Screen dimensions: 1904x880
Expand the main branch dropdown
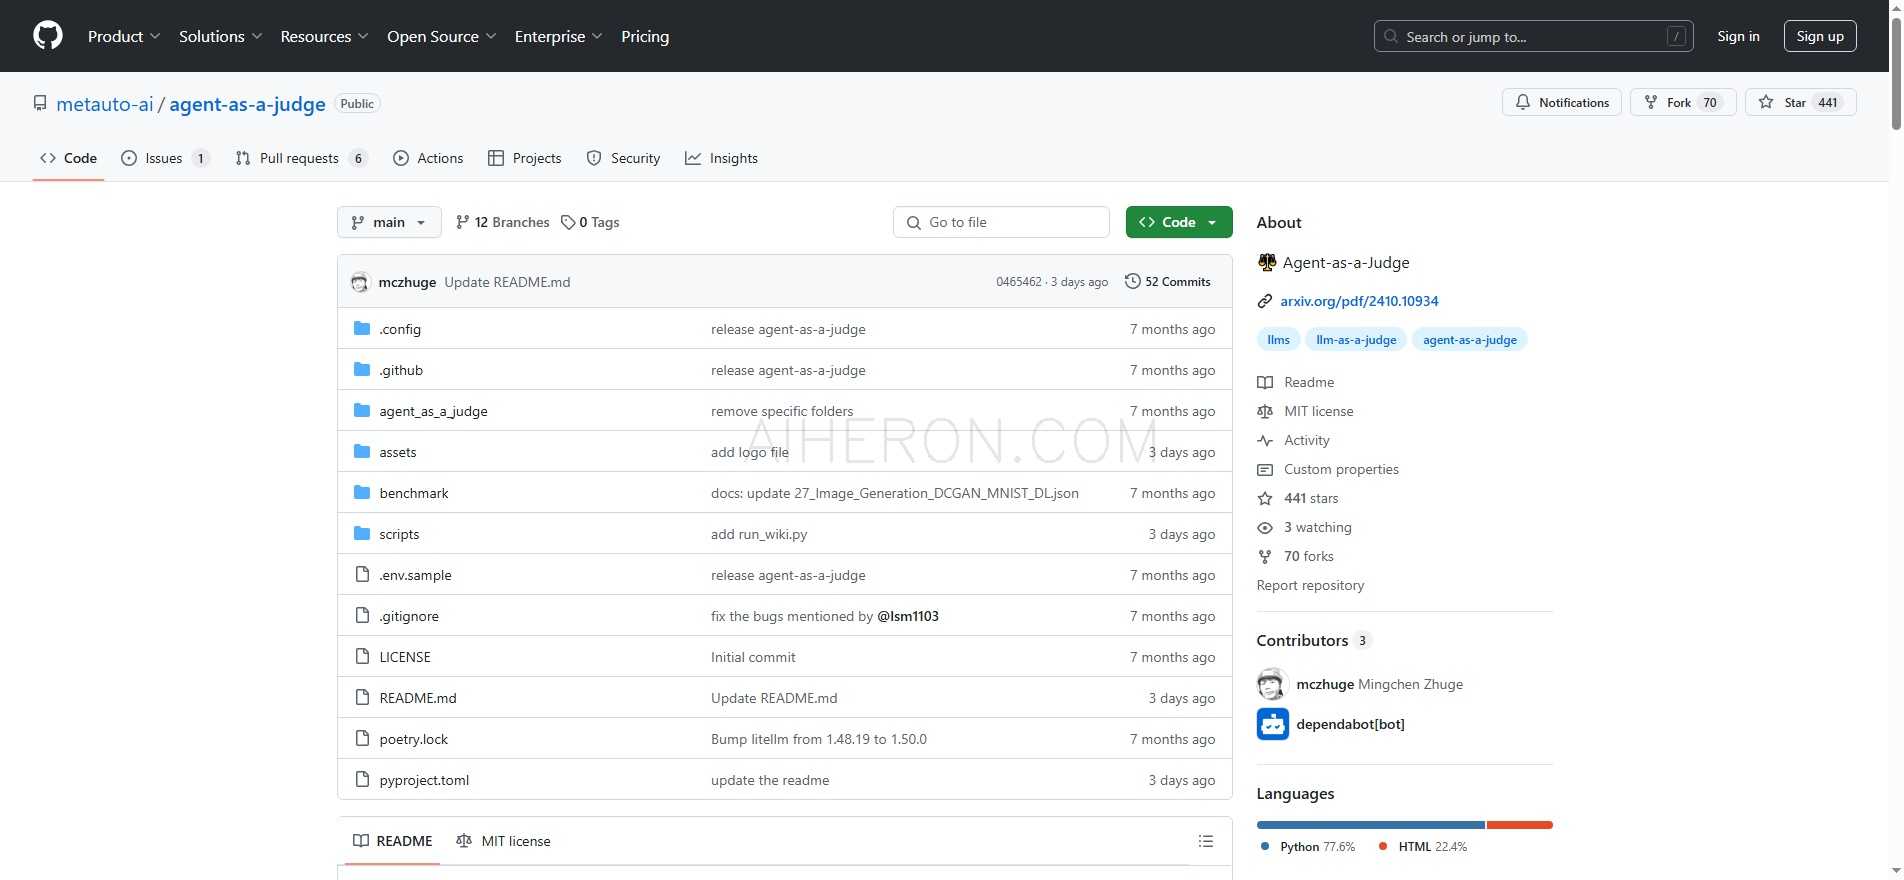click(389, 222)
